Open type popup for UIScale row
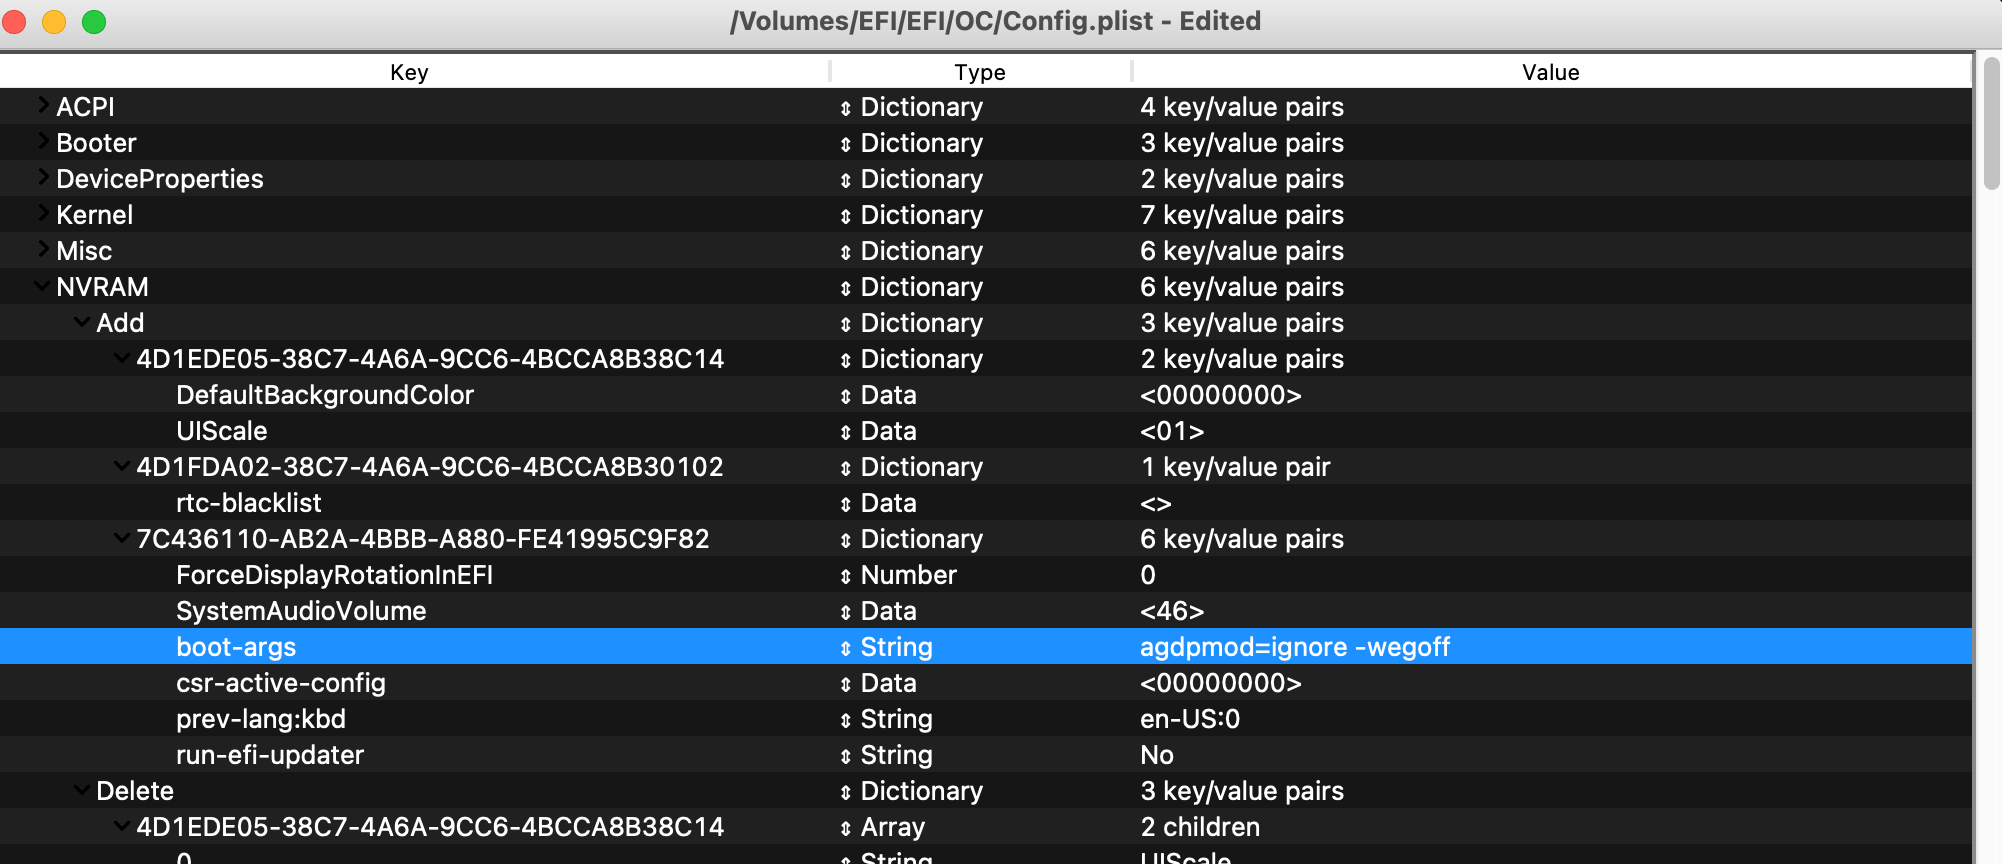The image size is (2002, 864). pyautogui.click(x=846, y=432)
